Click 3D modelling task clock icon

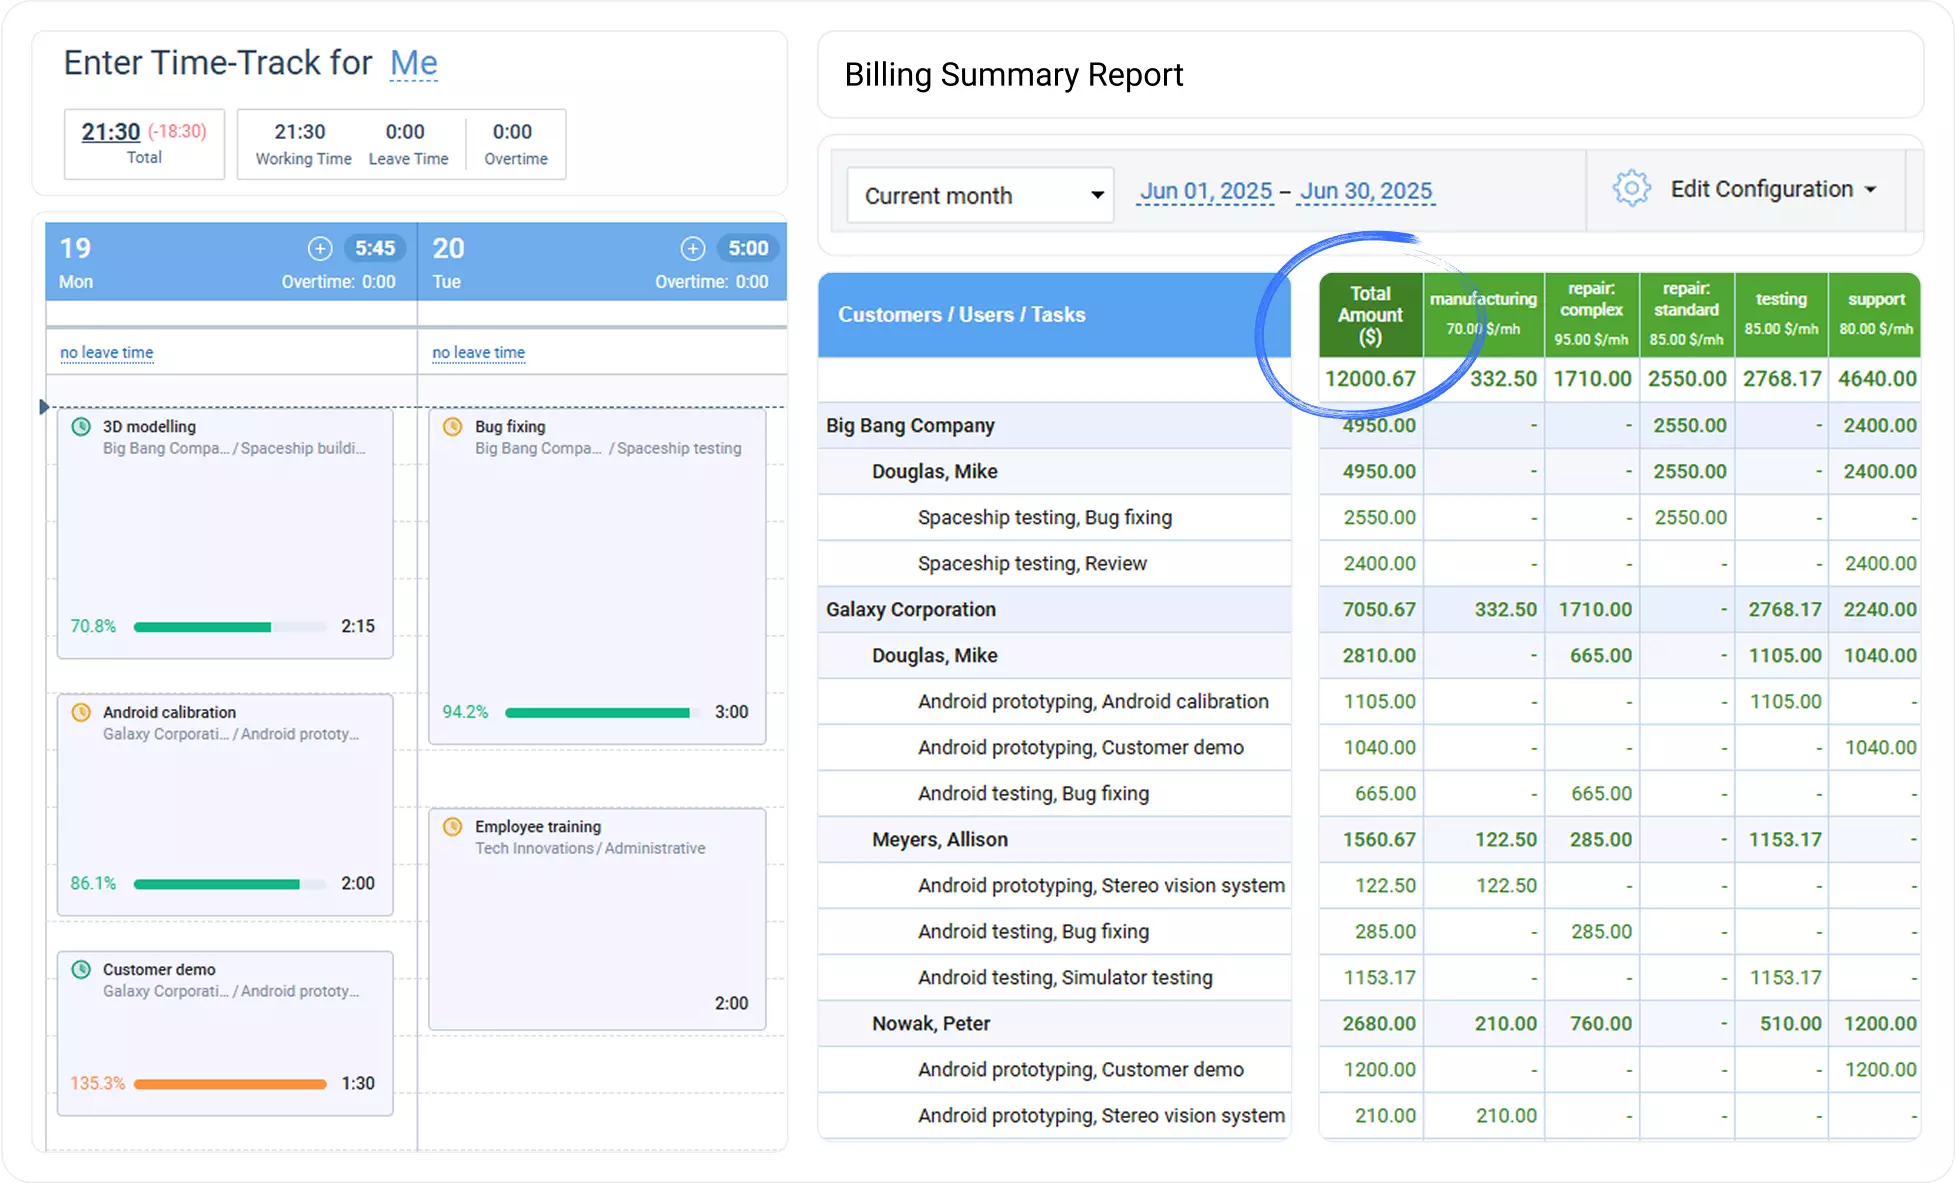click(81, 427)
